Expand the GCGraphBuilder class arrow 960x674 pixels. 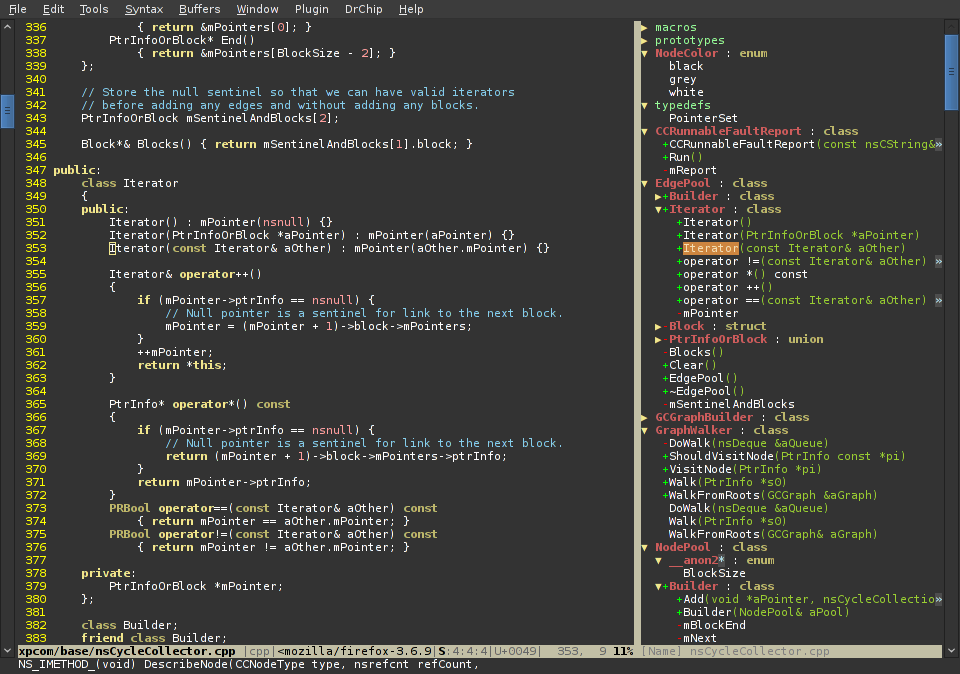[x=645, y=417]
